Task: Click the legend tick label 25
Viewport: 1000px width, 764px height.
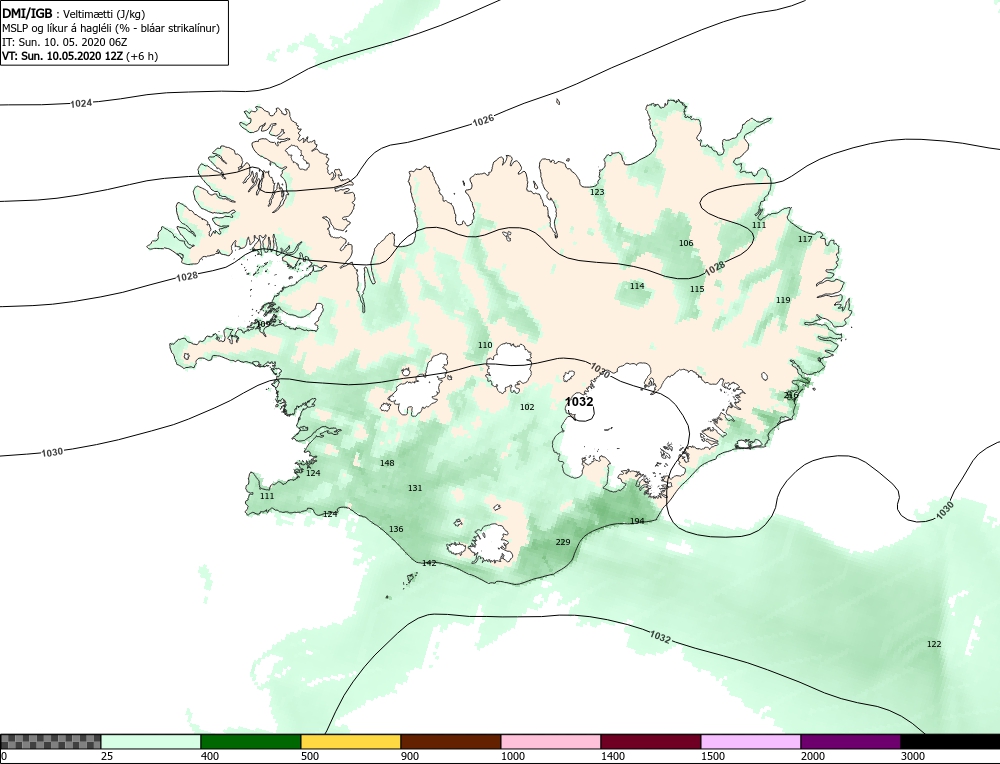Action: 106,756
